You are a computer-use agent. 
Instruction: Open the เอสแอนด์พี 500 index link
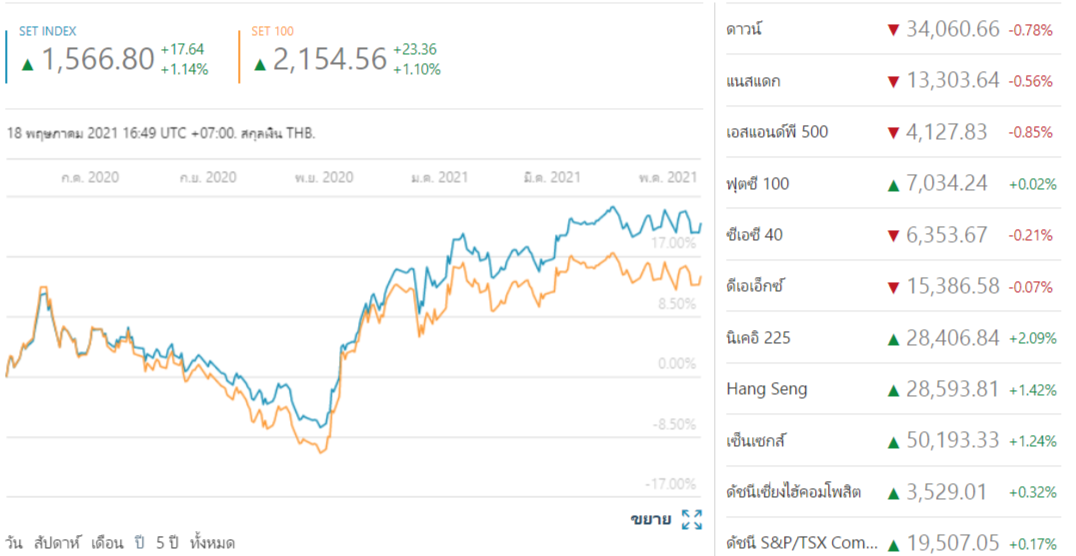777,132
